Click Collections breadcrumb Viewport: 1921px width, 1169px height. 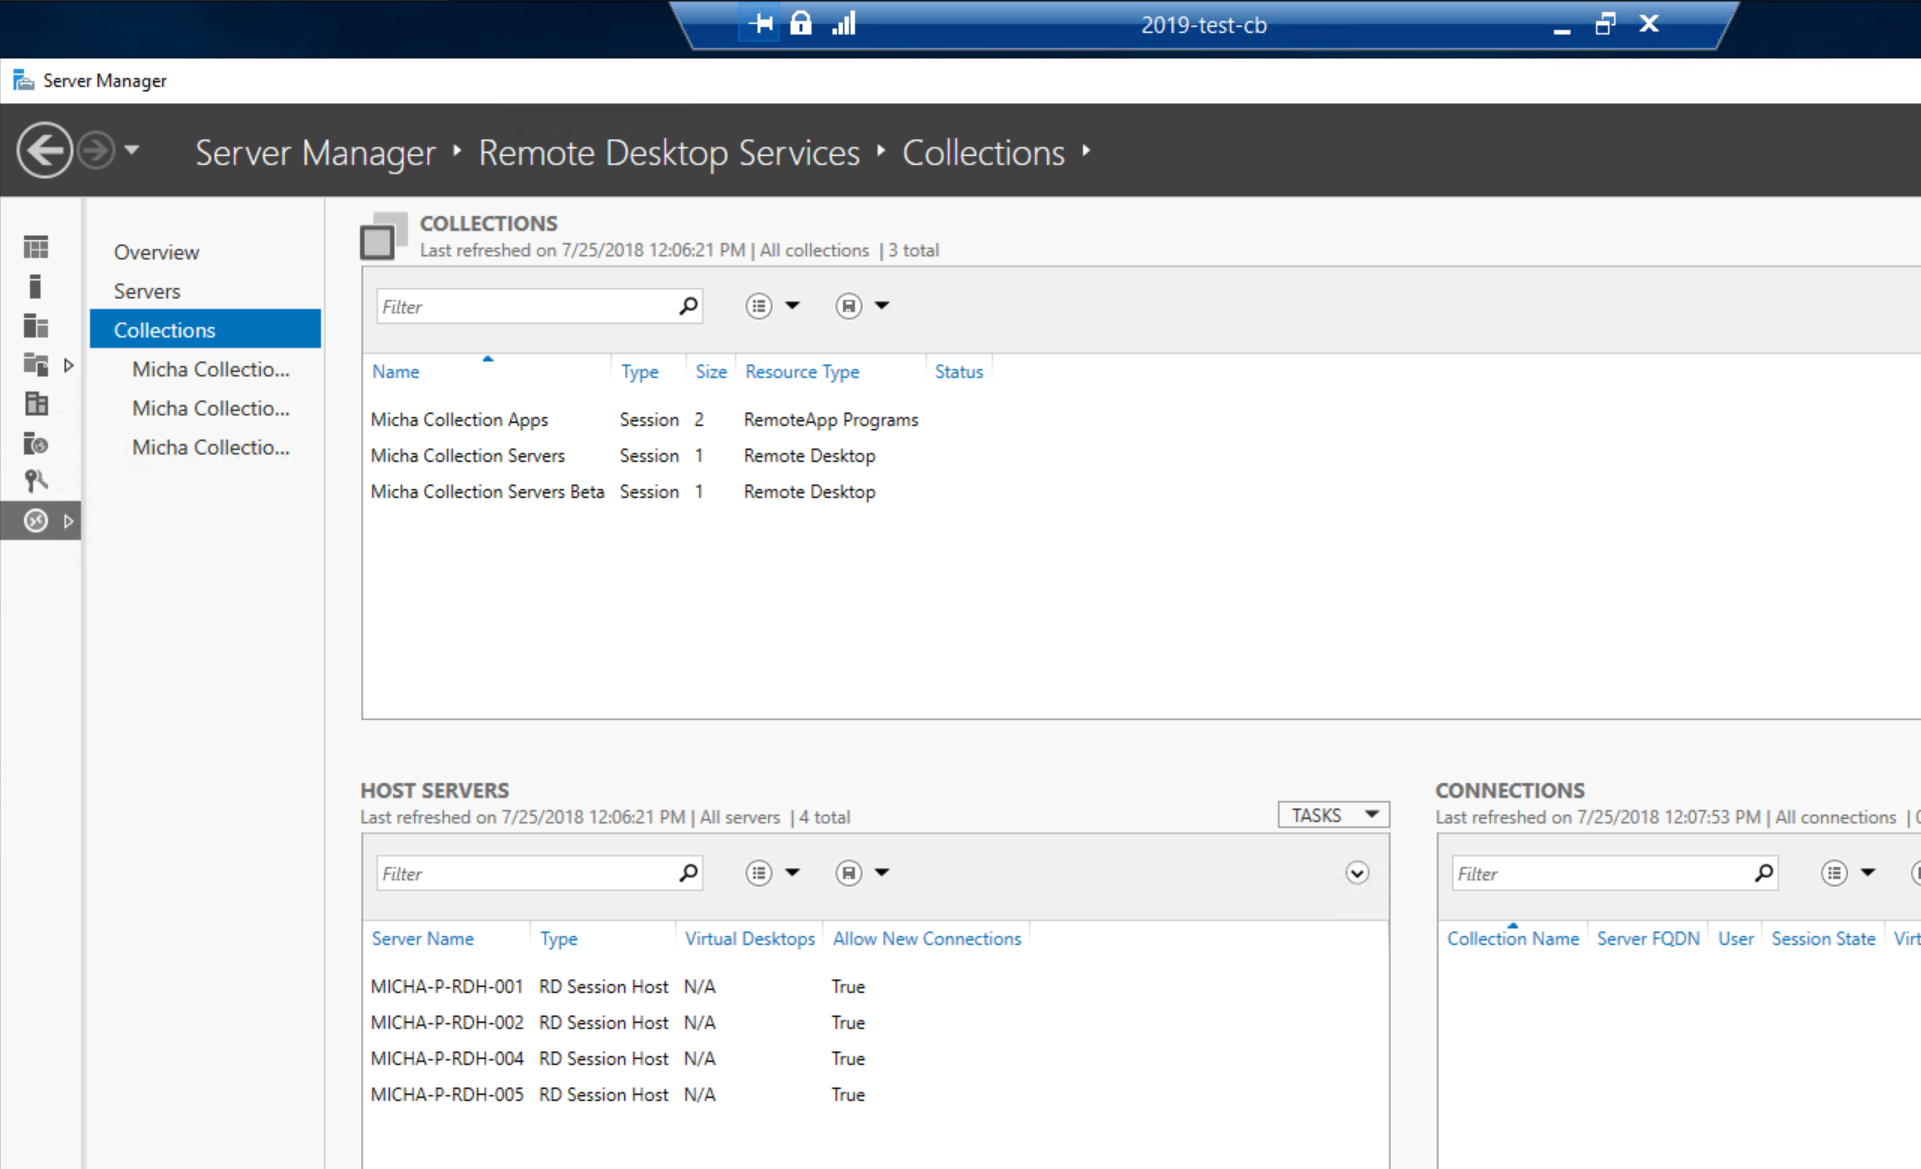[983, 153]
